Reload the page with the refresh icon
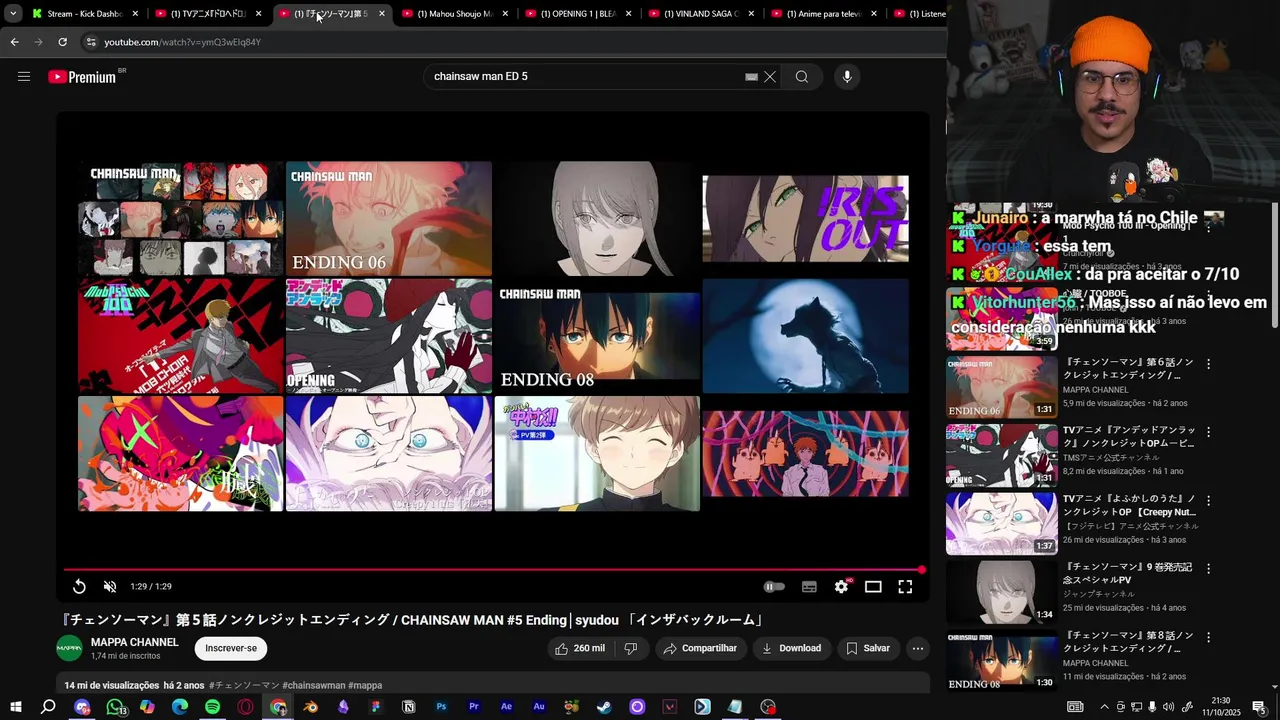The image size is (1280, 720). click(x=62, y=42)
